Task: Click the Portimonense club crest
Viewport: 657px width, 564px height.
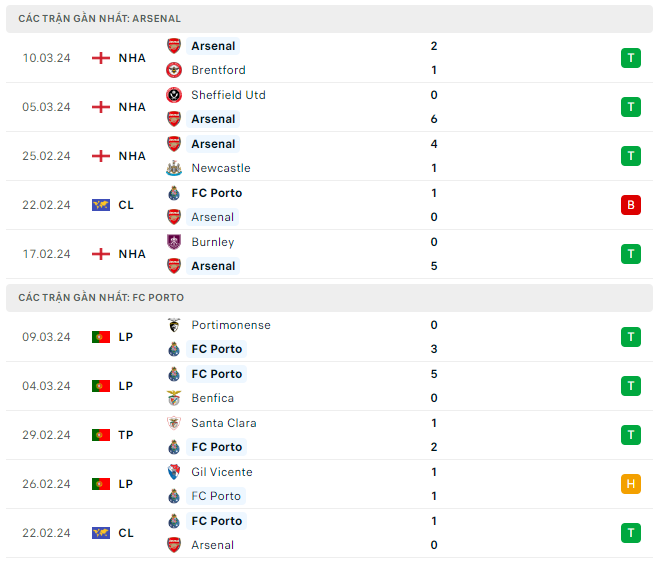Action: coord(174,325)
